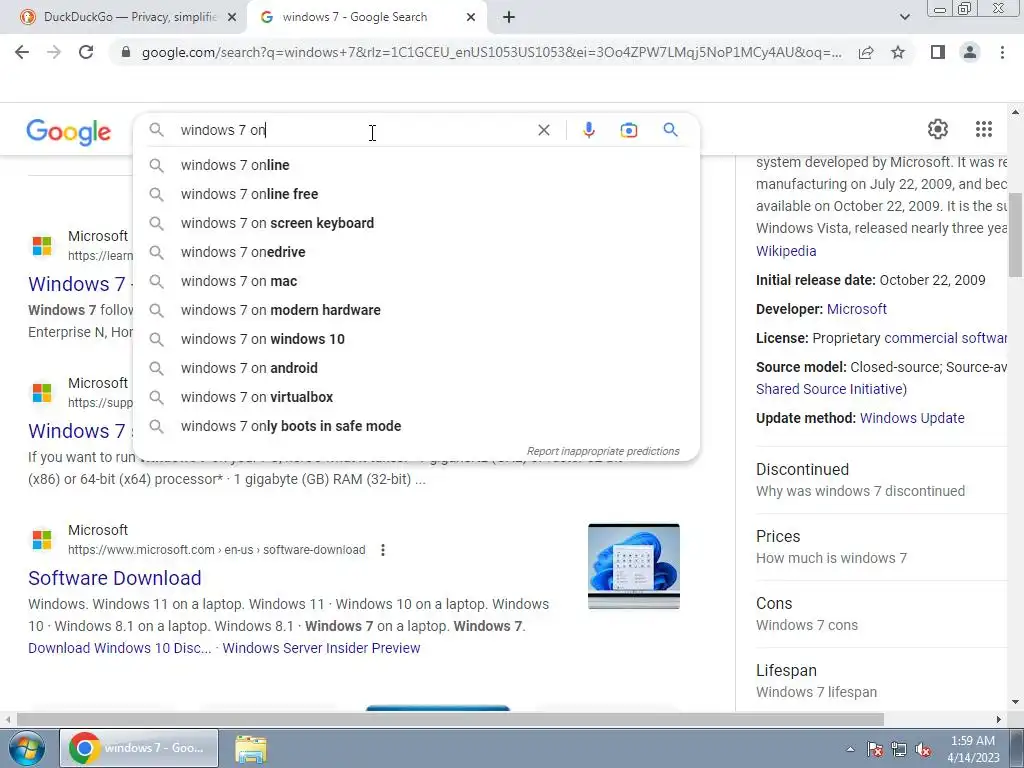The height and width of the screenshot is (768, 1024).
Task: Open Google quick settings gear
Action: (938, 129)
